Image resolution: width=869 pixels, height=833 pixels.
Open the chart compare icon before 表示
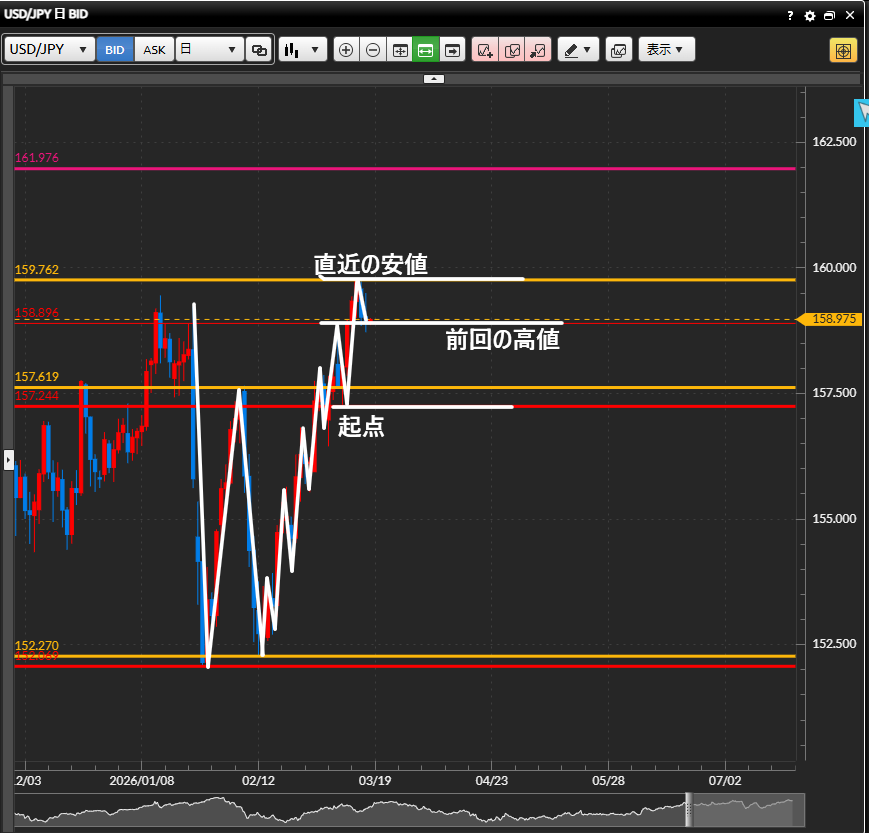click(x=618, y=50)
